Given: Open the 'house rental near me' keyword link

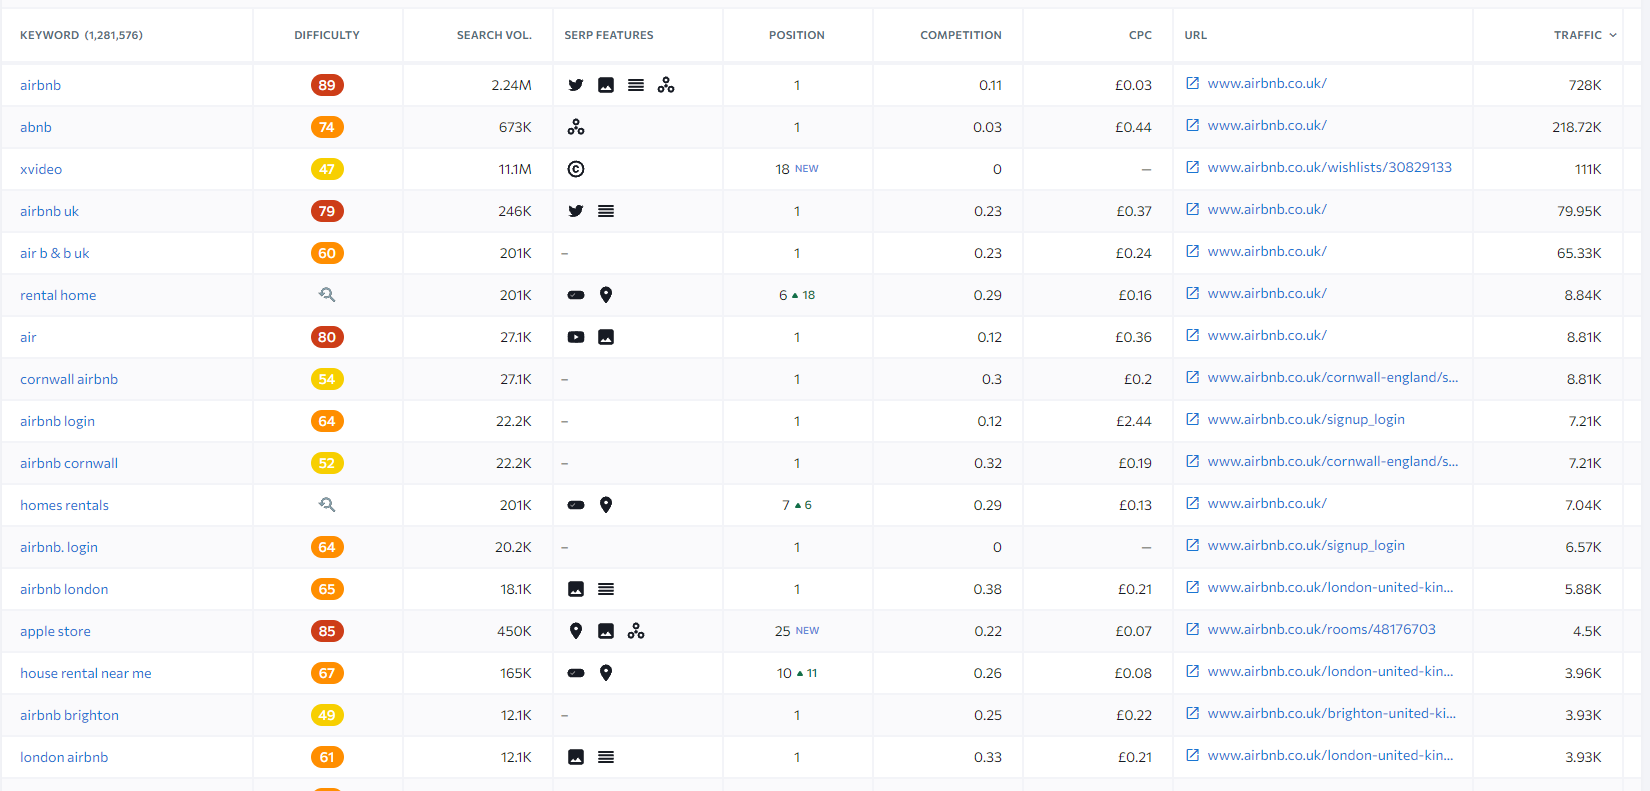Looking at the screenshot, I should pos(86,673).
